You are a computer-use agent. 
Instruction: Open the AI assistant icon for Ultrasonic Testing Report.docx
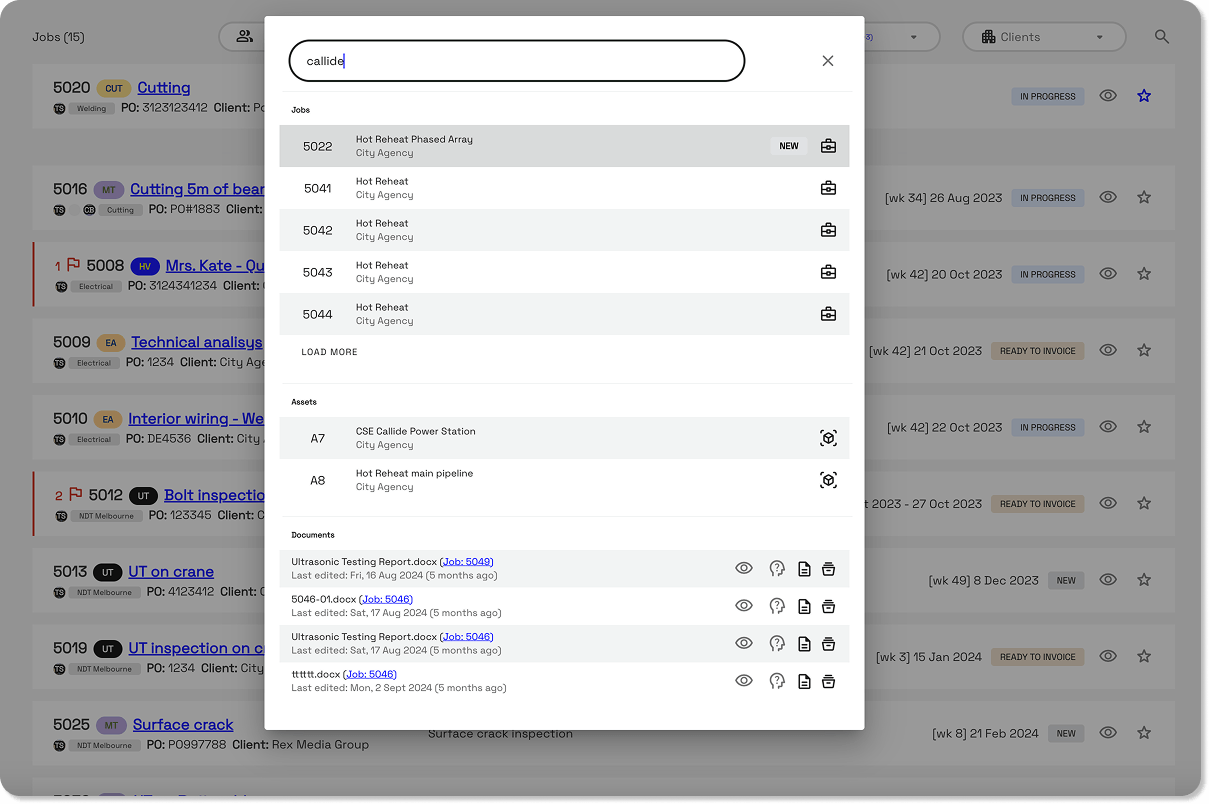[x=777, y=568]
